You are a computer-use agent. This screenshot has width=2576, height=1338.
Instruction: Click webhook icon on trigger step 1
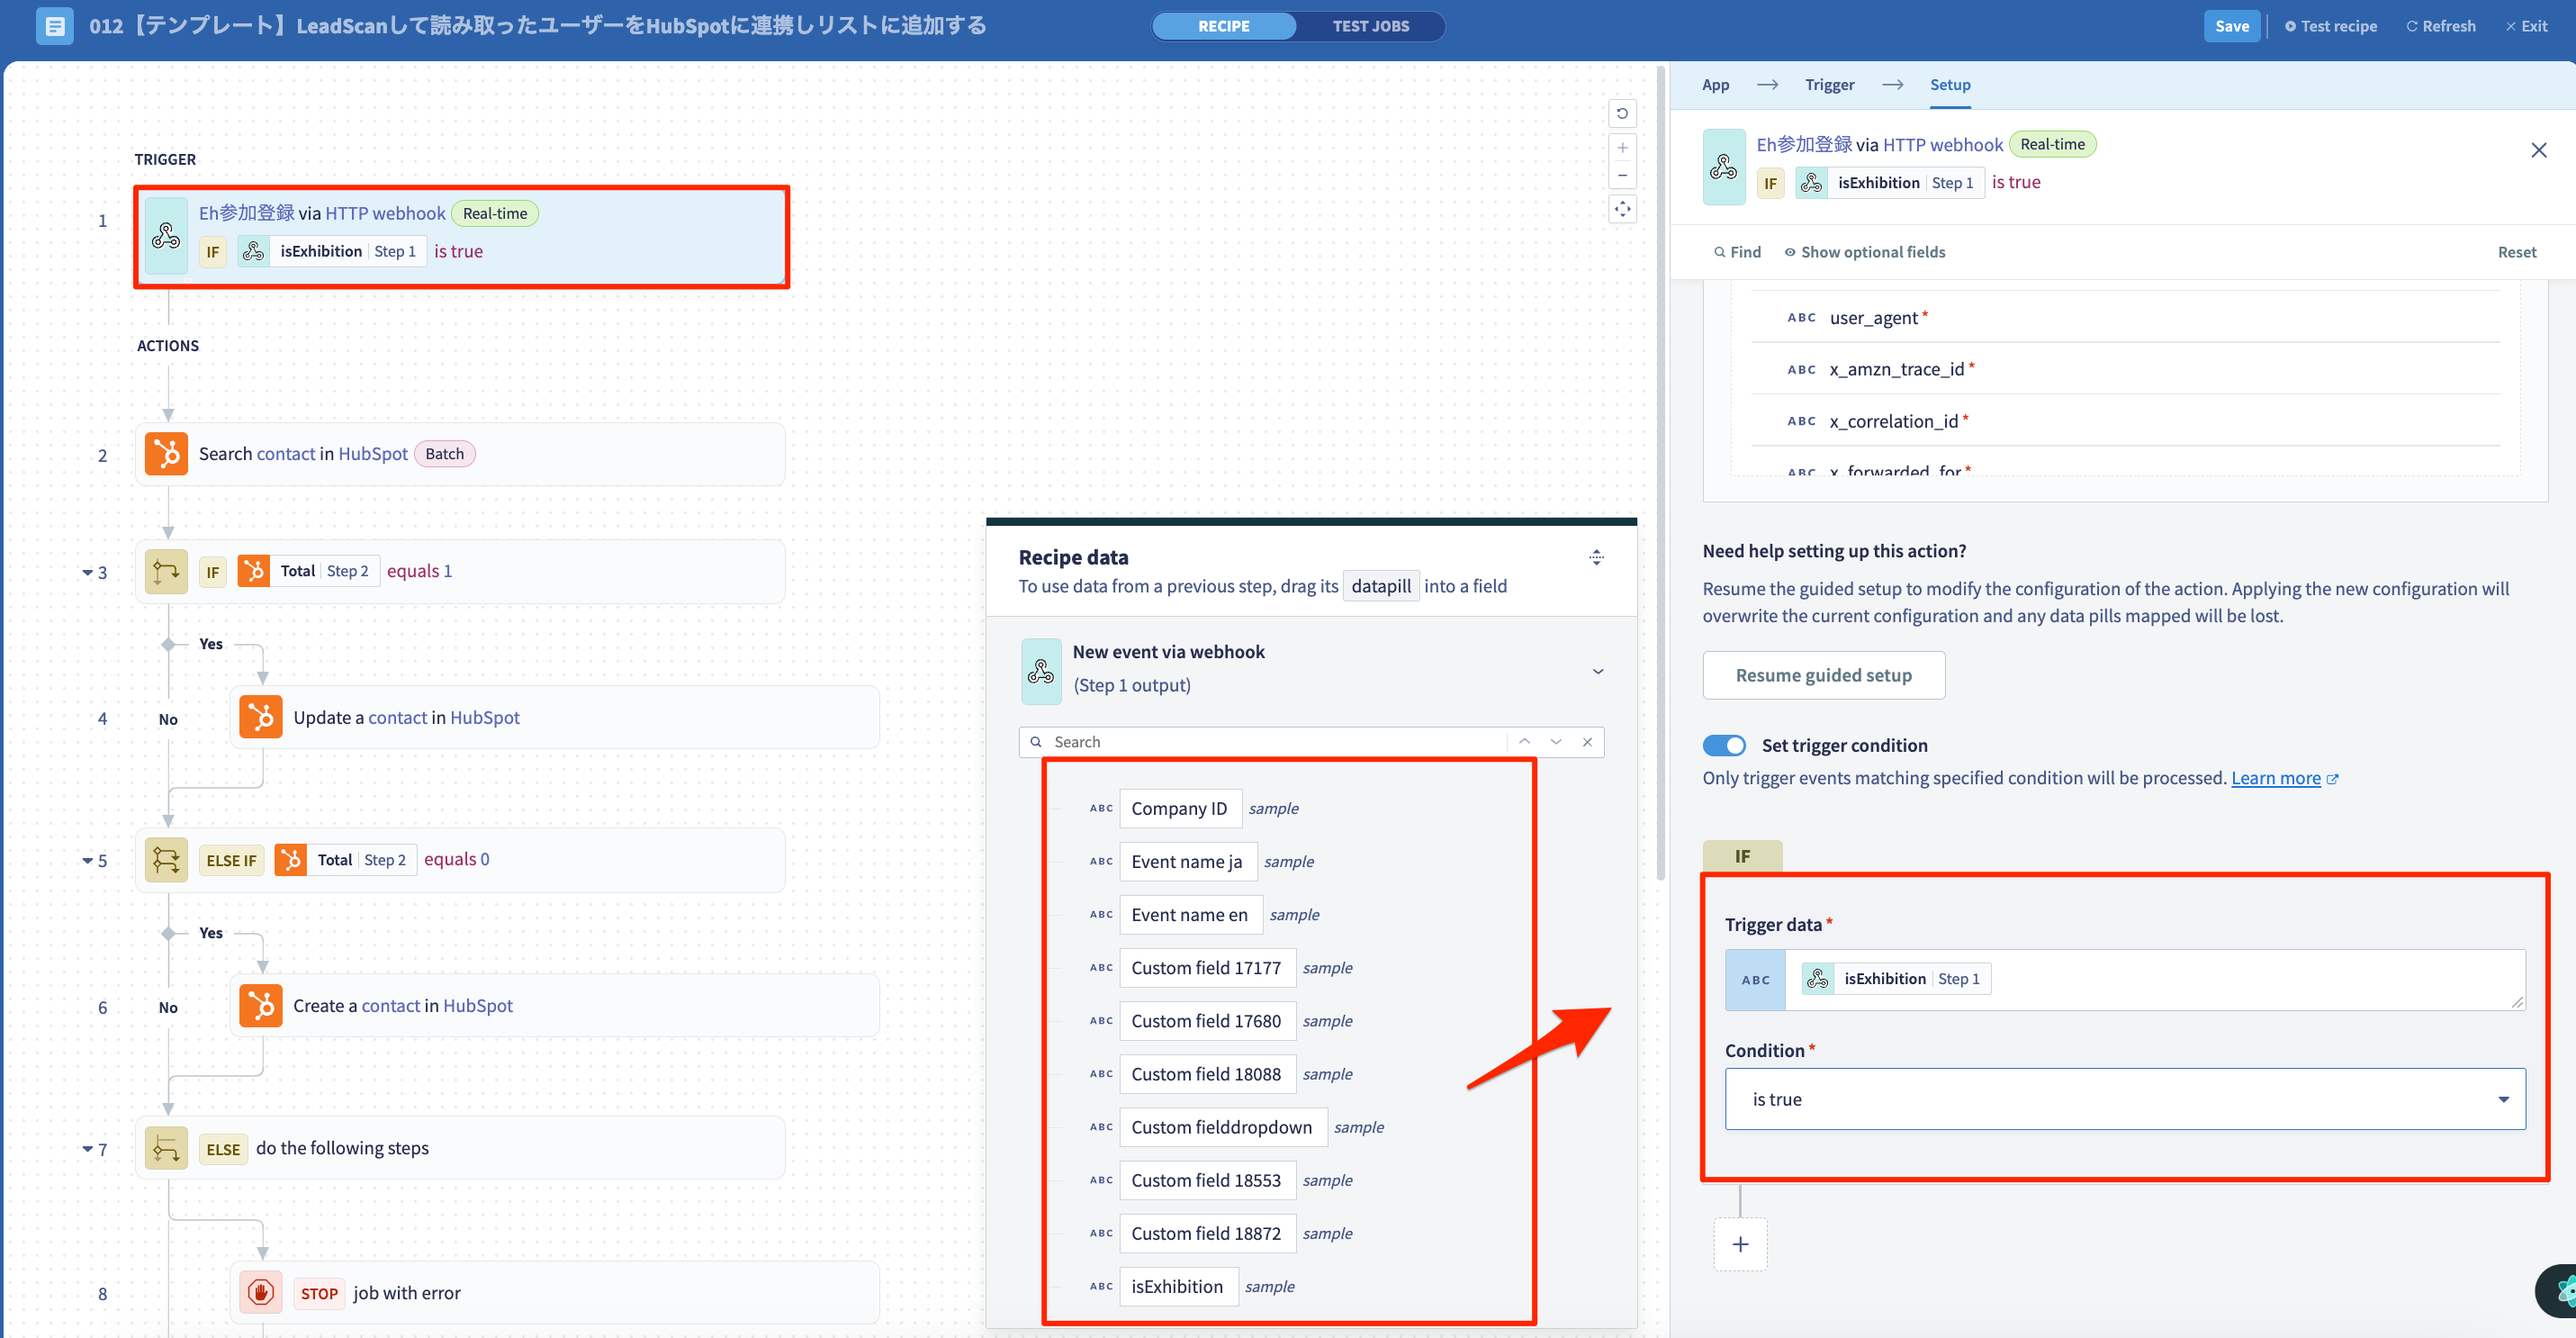(166, 236)
